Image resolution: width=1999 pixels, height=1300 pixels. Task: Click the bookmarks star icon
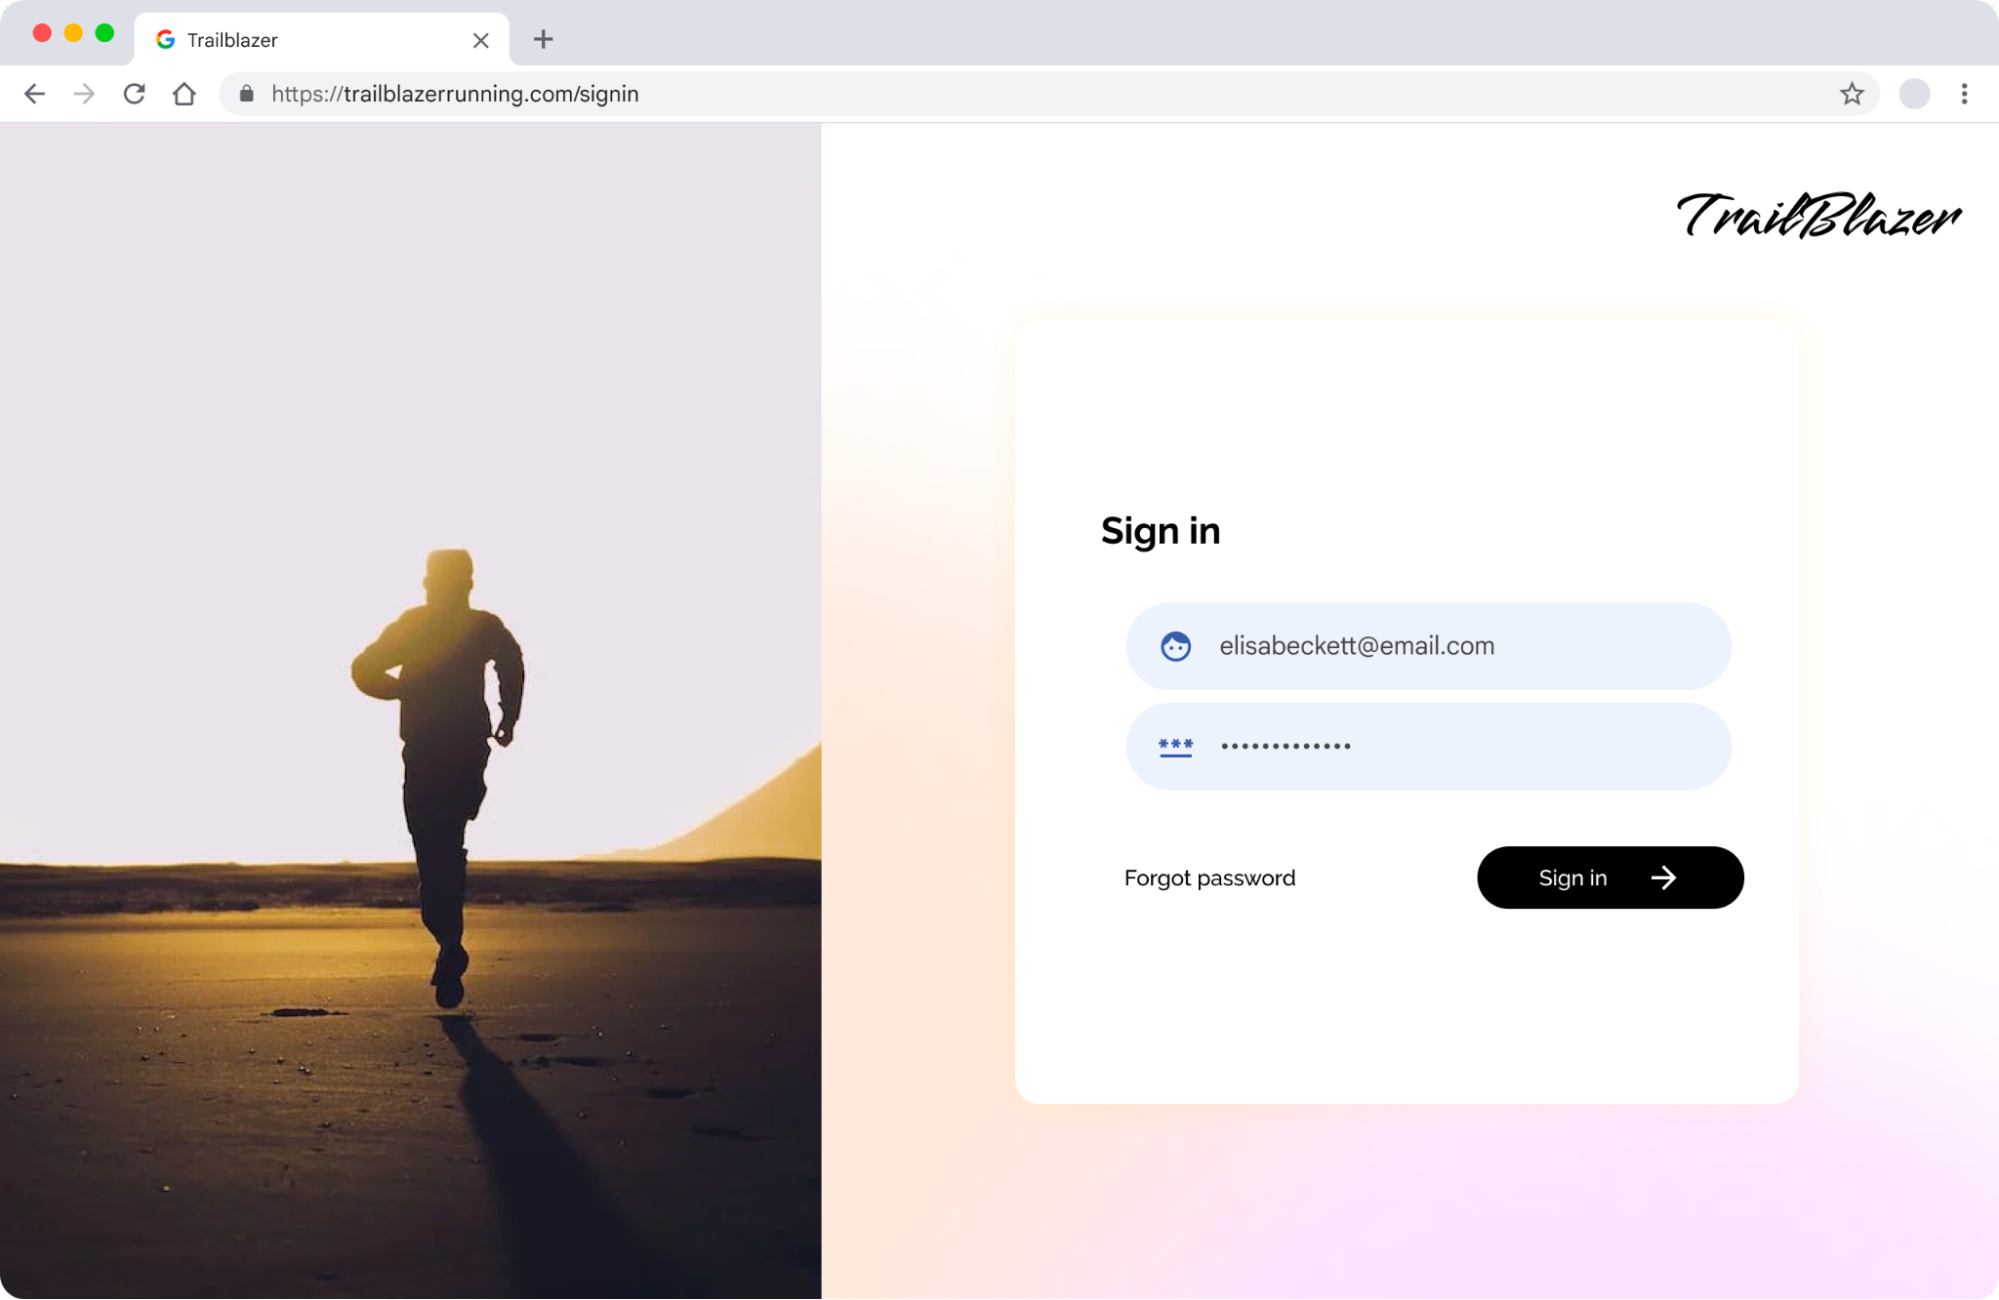click(1852, 93)
